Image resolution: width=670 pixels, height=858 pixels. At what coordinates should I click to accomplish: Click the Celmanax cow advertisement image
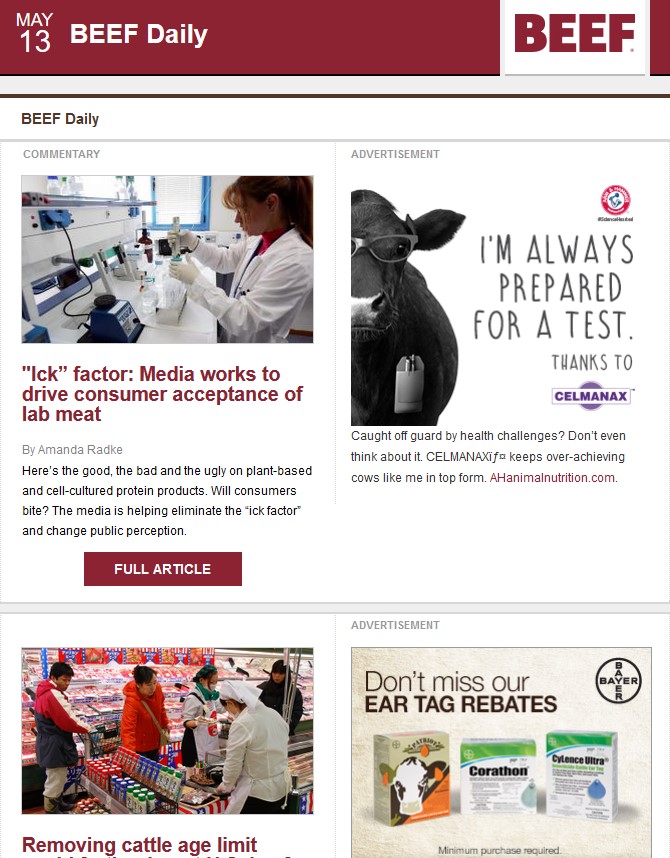point(492,307)
